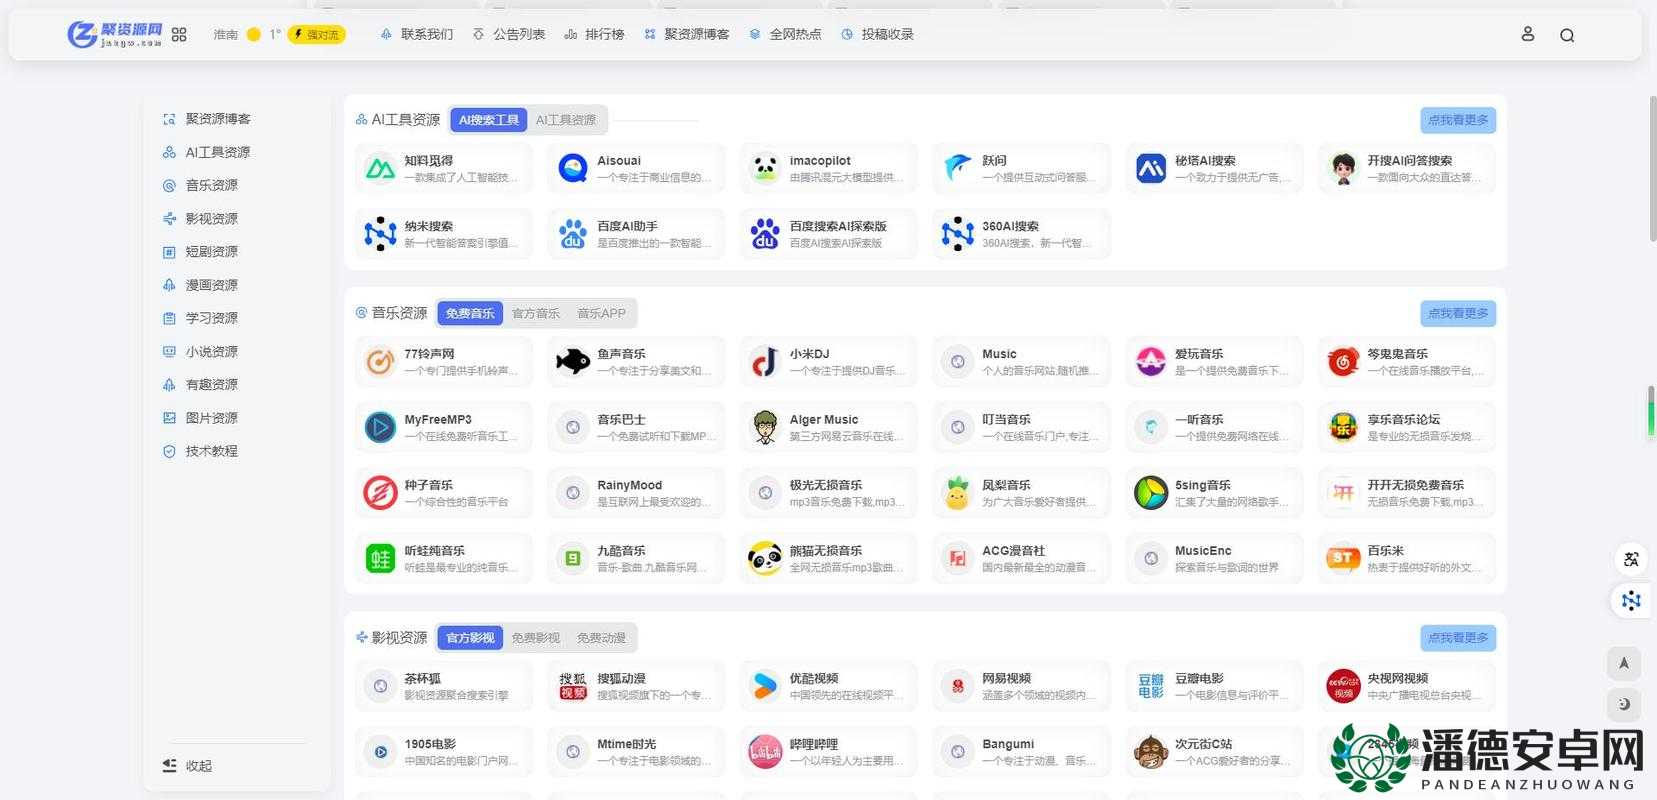The height and width of the screenshot is (800, 1657).
Task: Open 联系我们 in the top navigation
Action: pos(416,34)
